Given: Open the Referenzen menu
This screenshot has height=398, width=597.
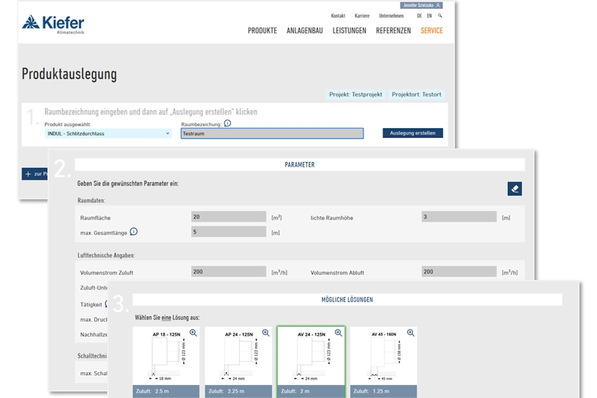Looking at the screenshot, I should (x=393, y=30).
